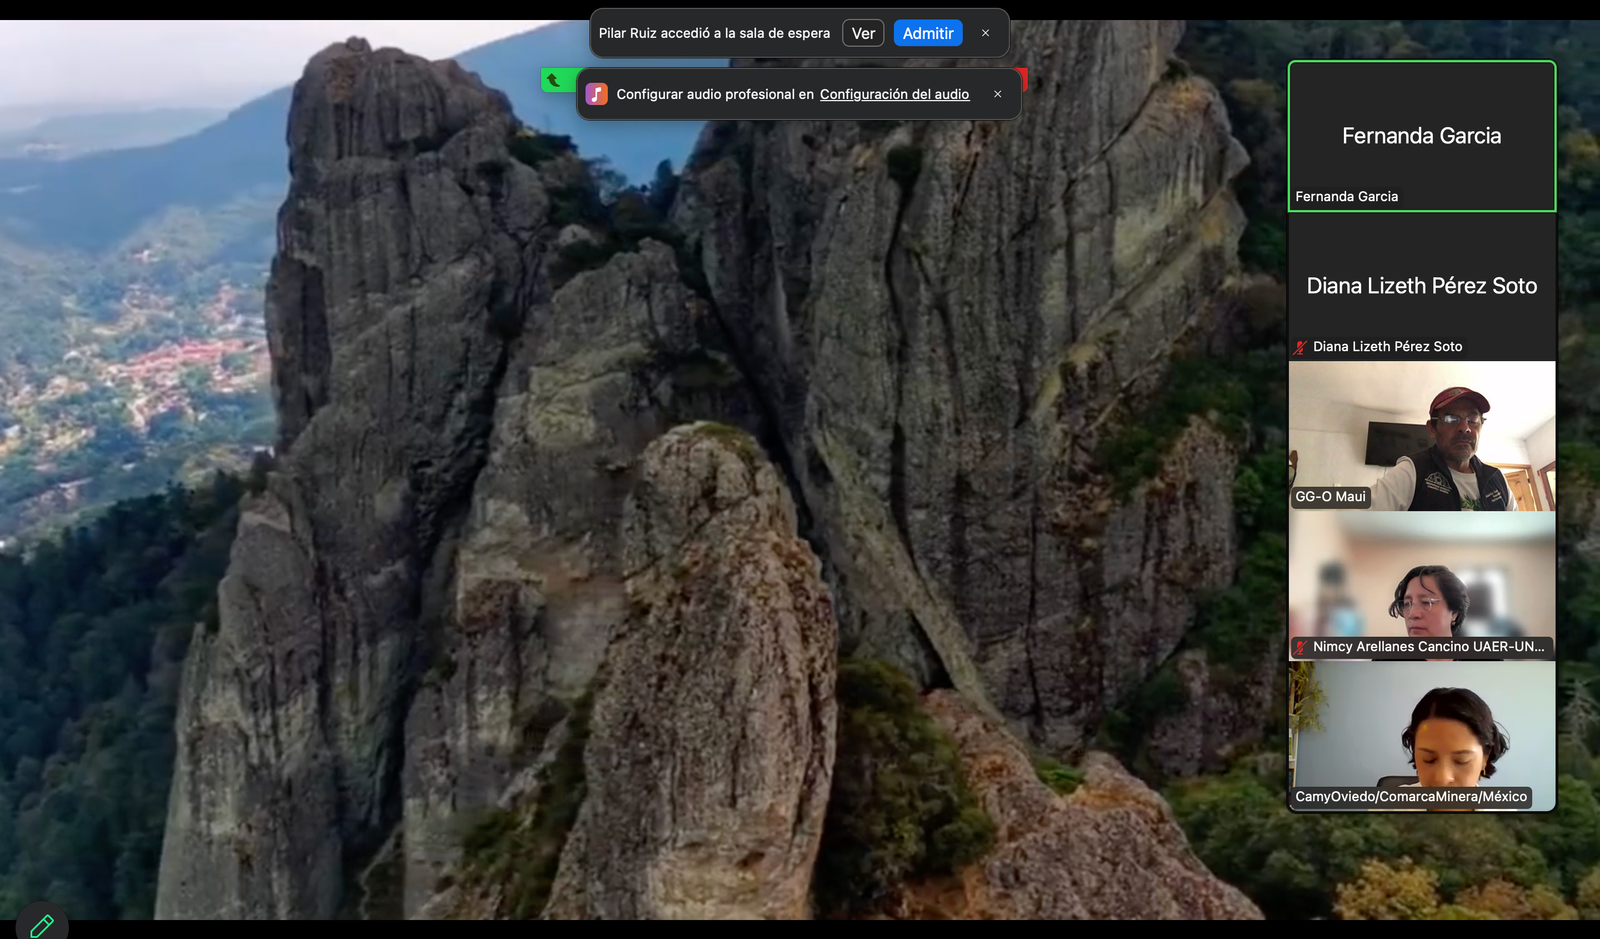Dismiss the waiting room notification

(x=985, y=33)
